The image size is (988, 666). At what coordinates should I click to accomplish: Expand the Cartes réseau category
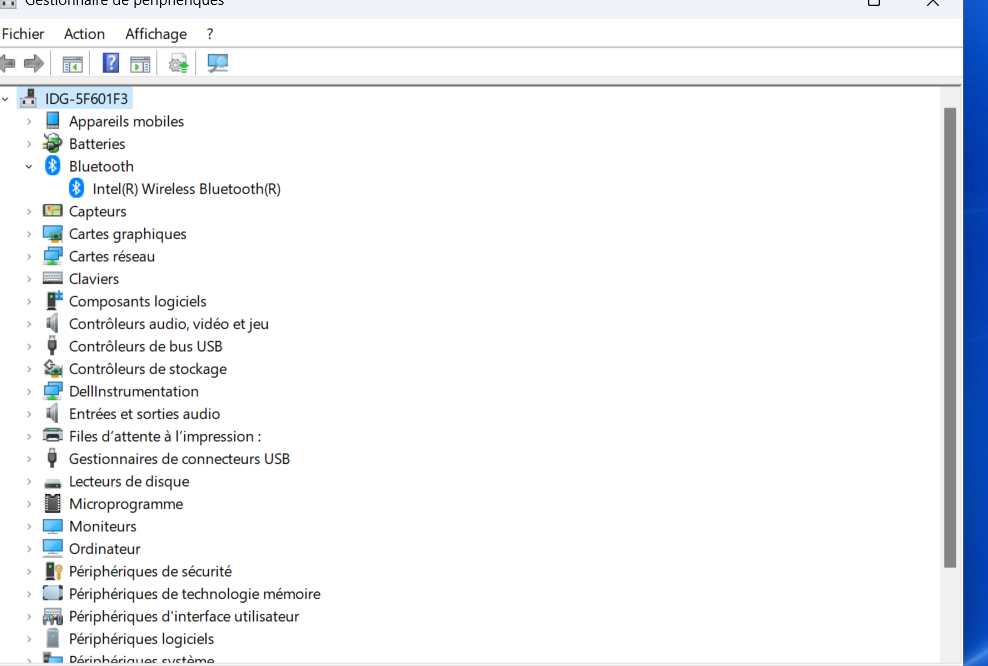point(29,256)
